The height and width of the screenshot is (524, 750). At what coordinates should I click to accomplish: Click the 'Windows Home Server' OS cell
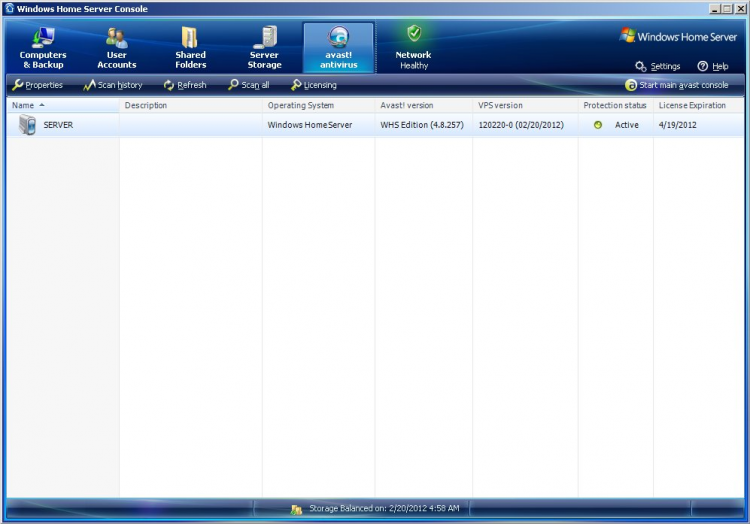[310, 125]
